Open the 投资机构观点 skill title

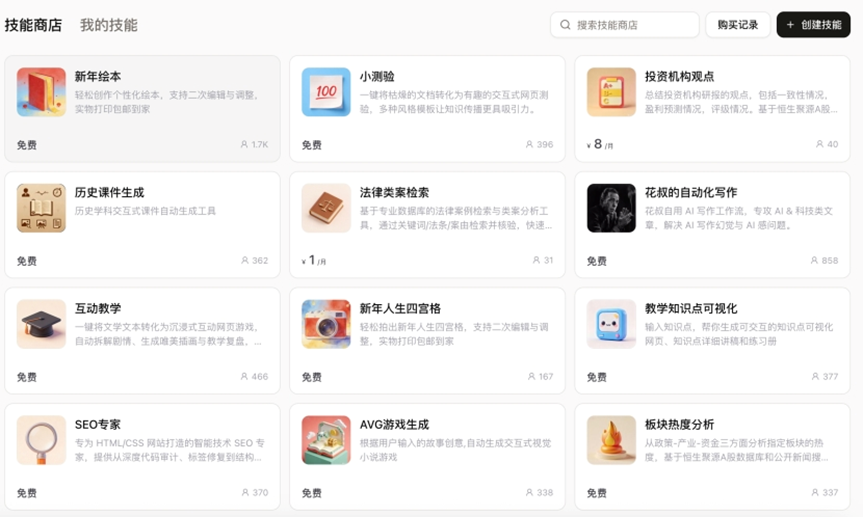tap(679, 77)
